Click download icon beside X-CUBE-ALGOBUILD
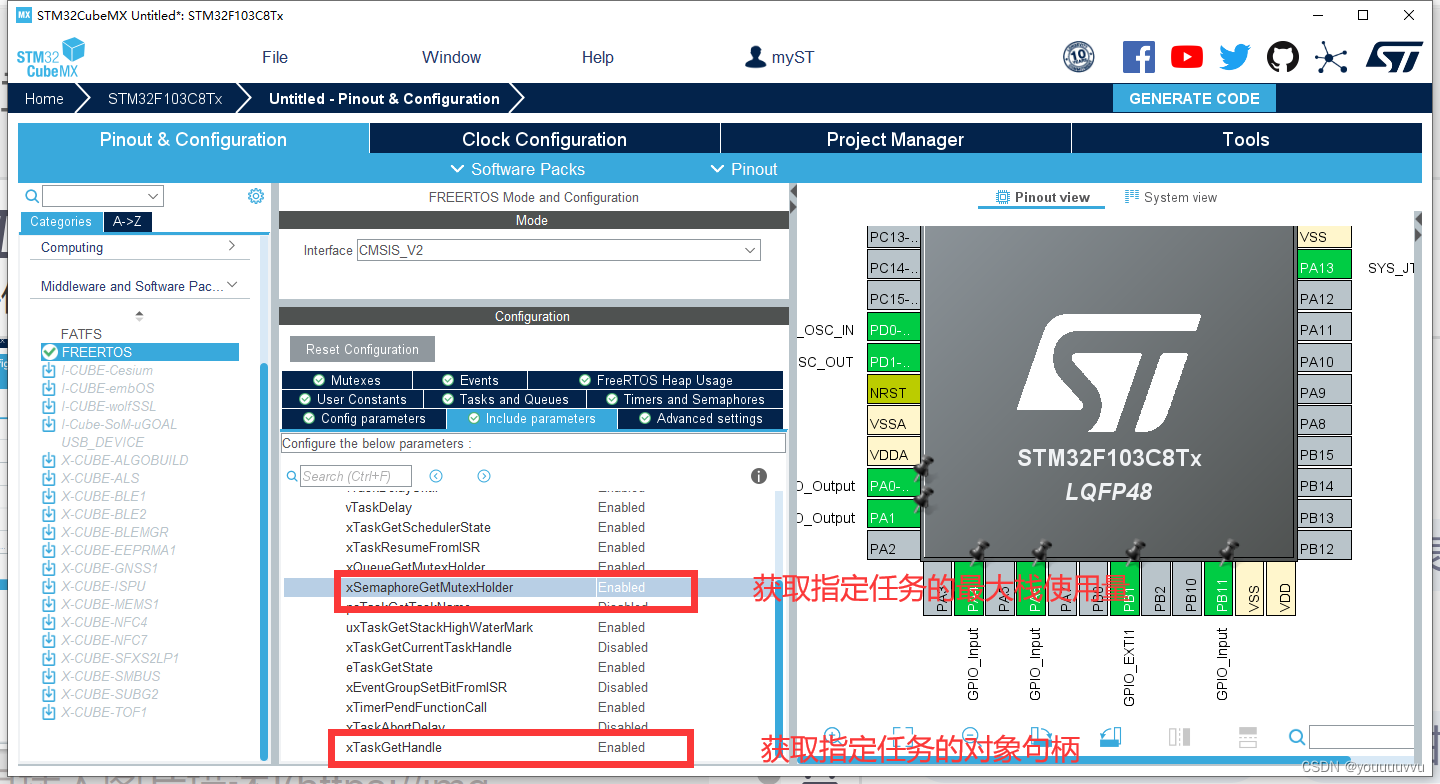This screenshot has height=784, width=1440. point(48,460)
